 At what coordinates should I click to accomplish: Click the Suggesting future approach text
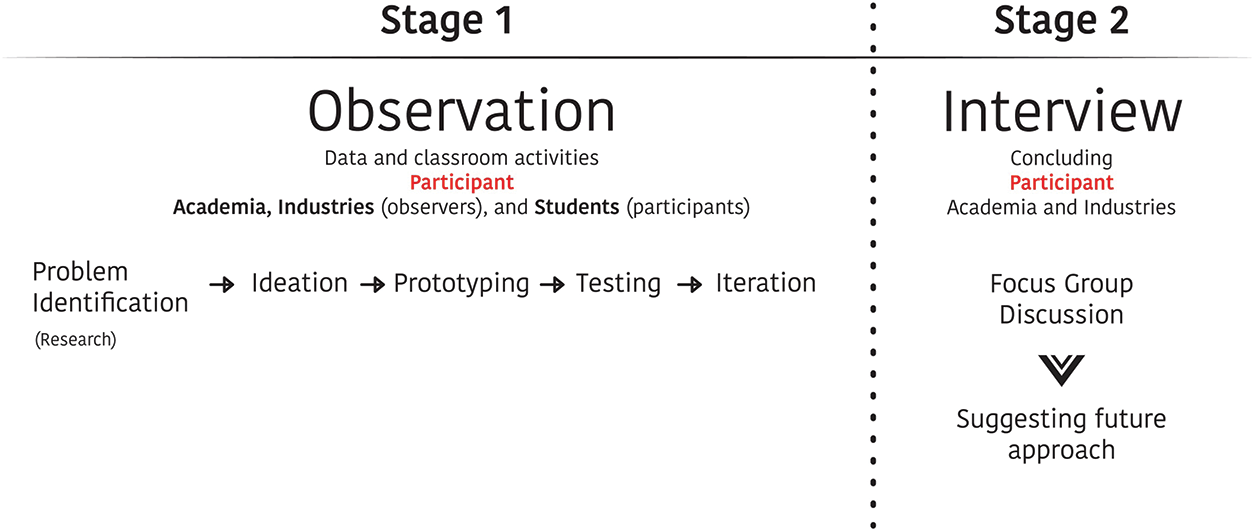tap(1061, 434)
